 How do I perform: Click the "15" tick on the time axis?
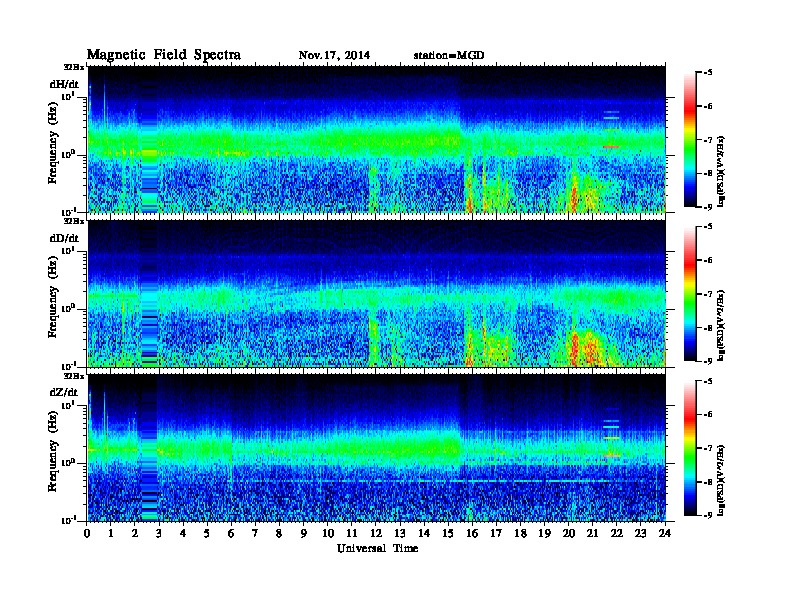(448, 533)
